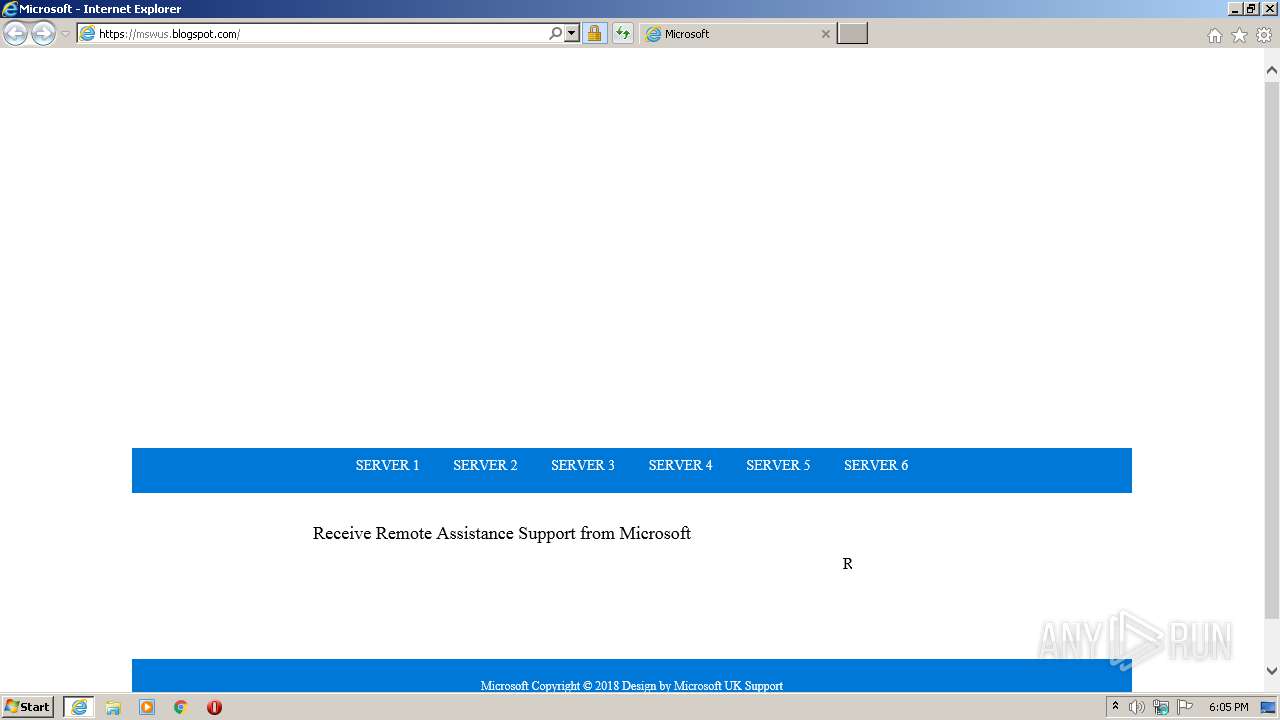Open SERVER 2 link
The width and height of the screenshot is (1280, 720).
(485, 465)
